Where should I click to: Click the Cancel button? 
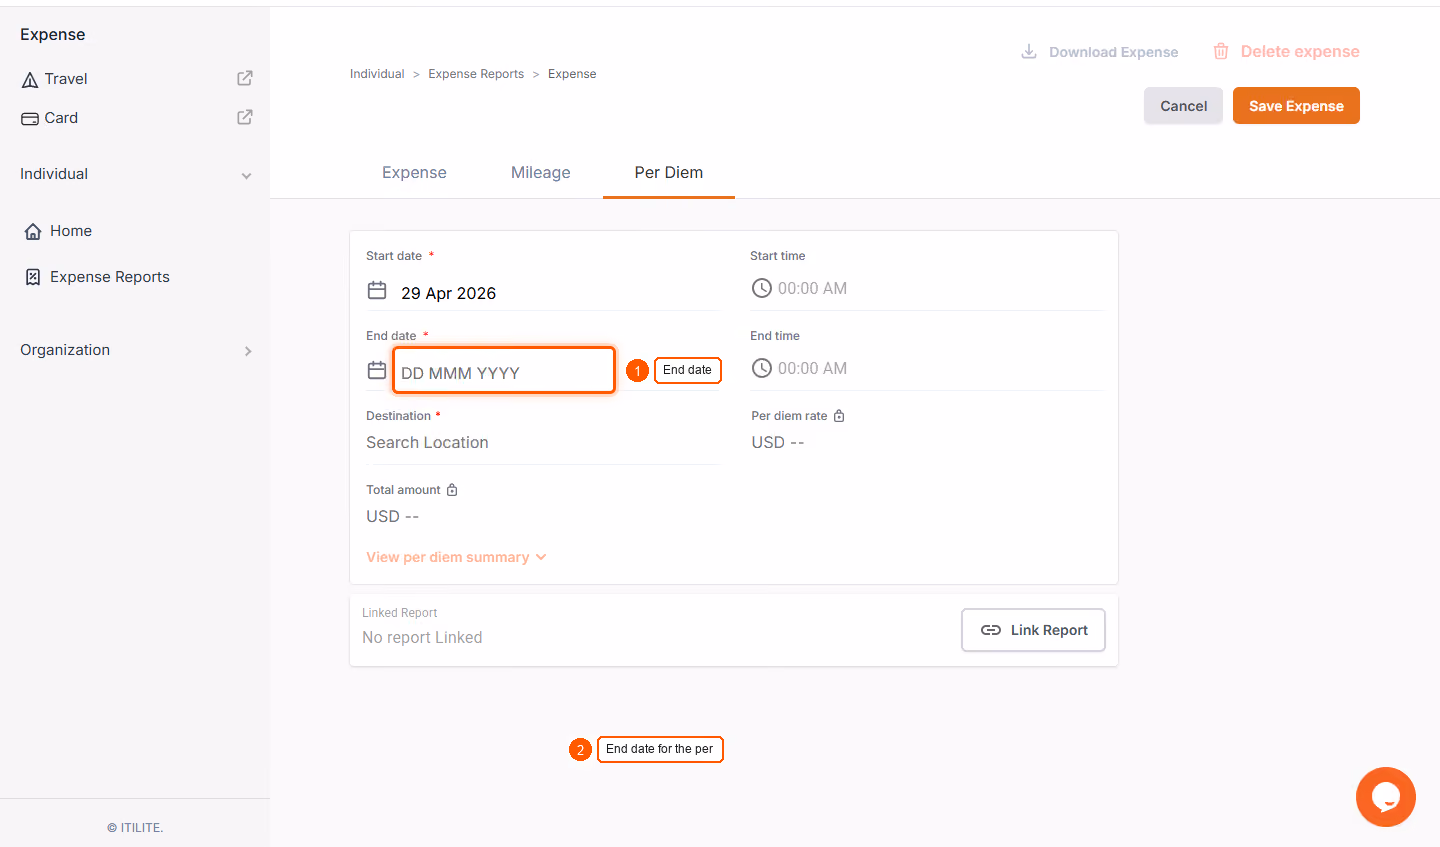point(1183,106)
